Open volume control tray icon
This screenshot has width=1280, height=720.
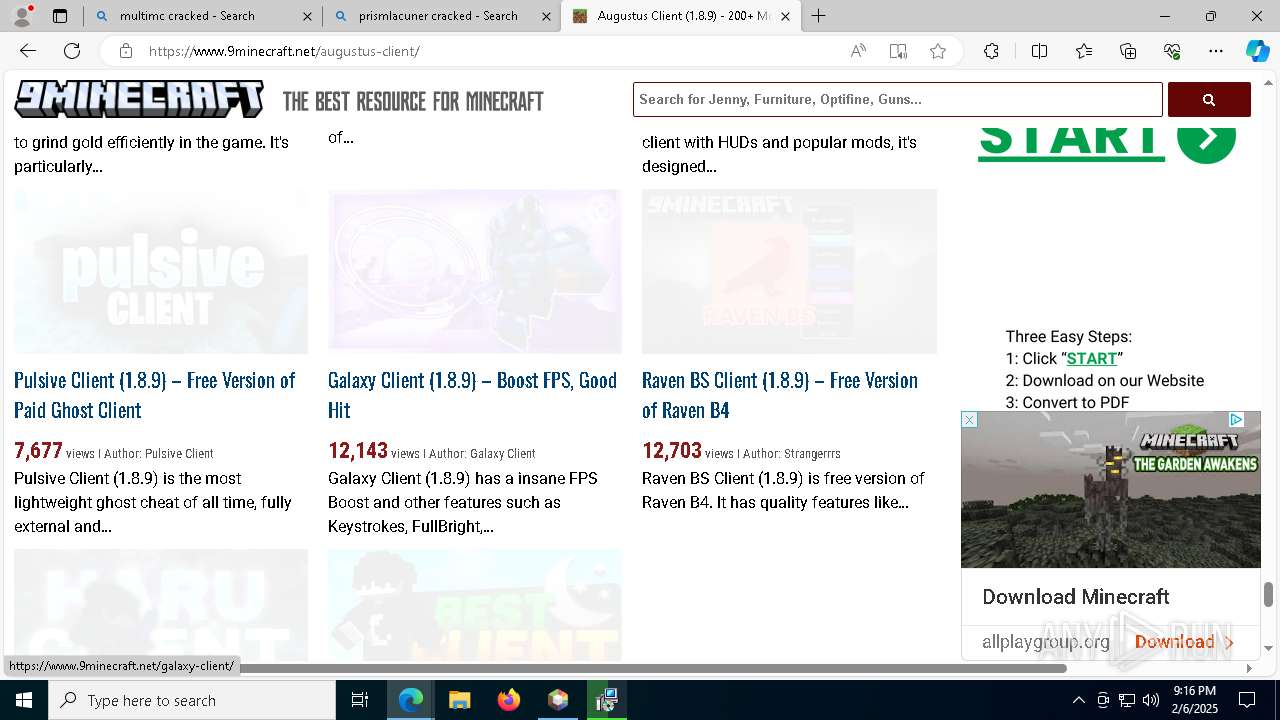pos(1151,700)
